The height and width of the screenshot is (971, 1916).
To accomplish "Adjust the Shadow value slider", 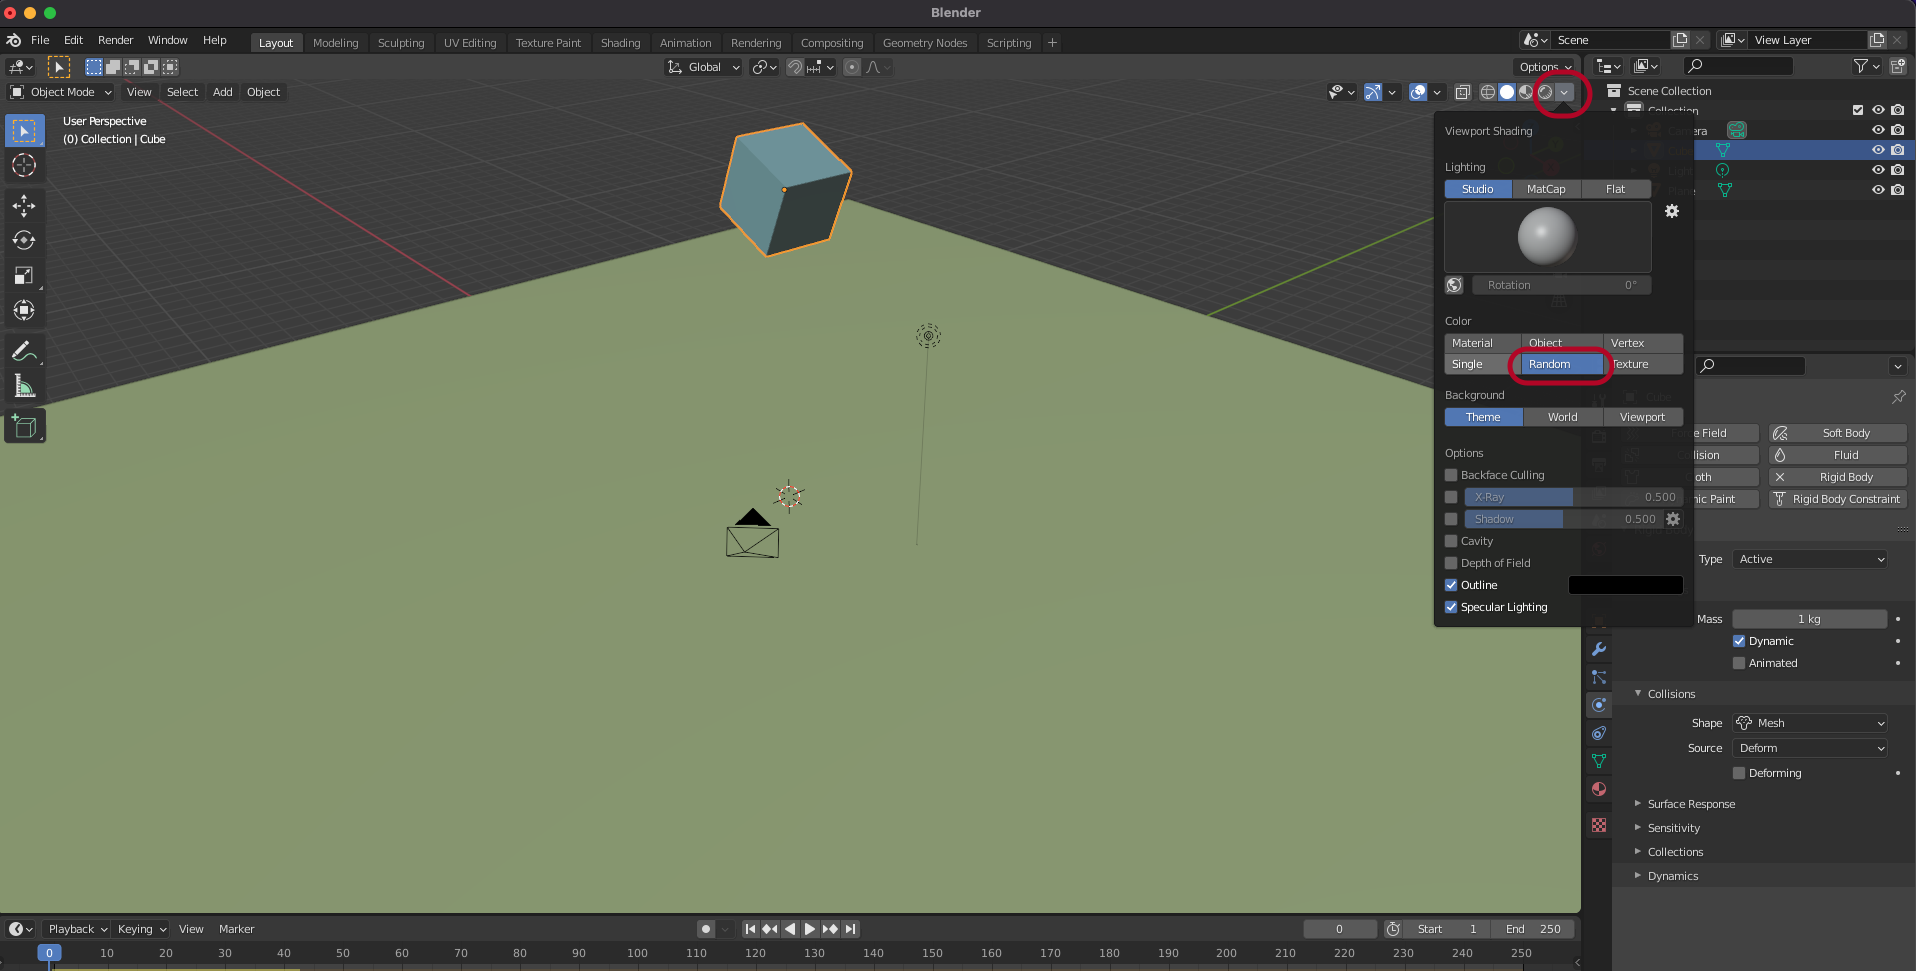I will coord(1563,519).
